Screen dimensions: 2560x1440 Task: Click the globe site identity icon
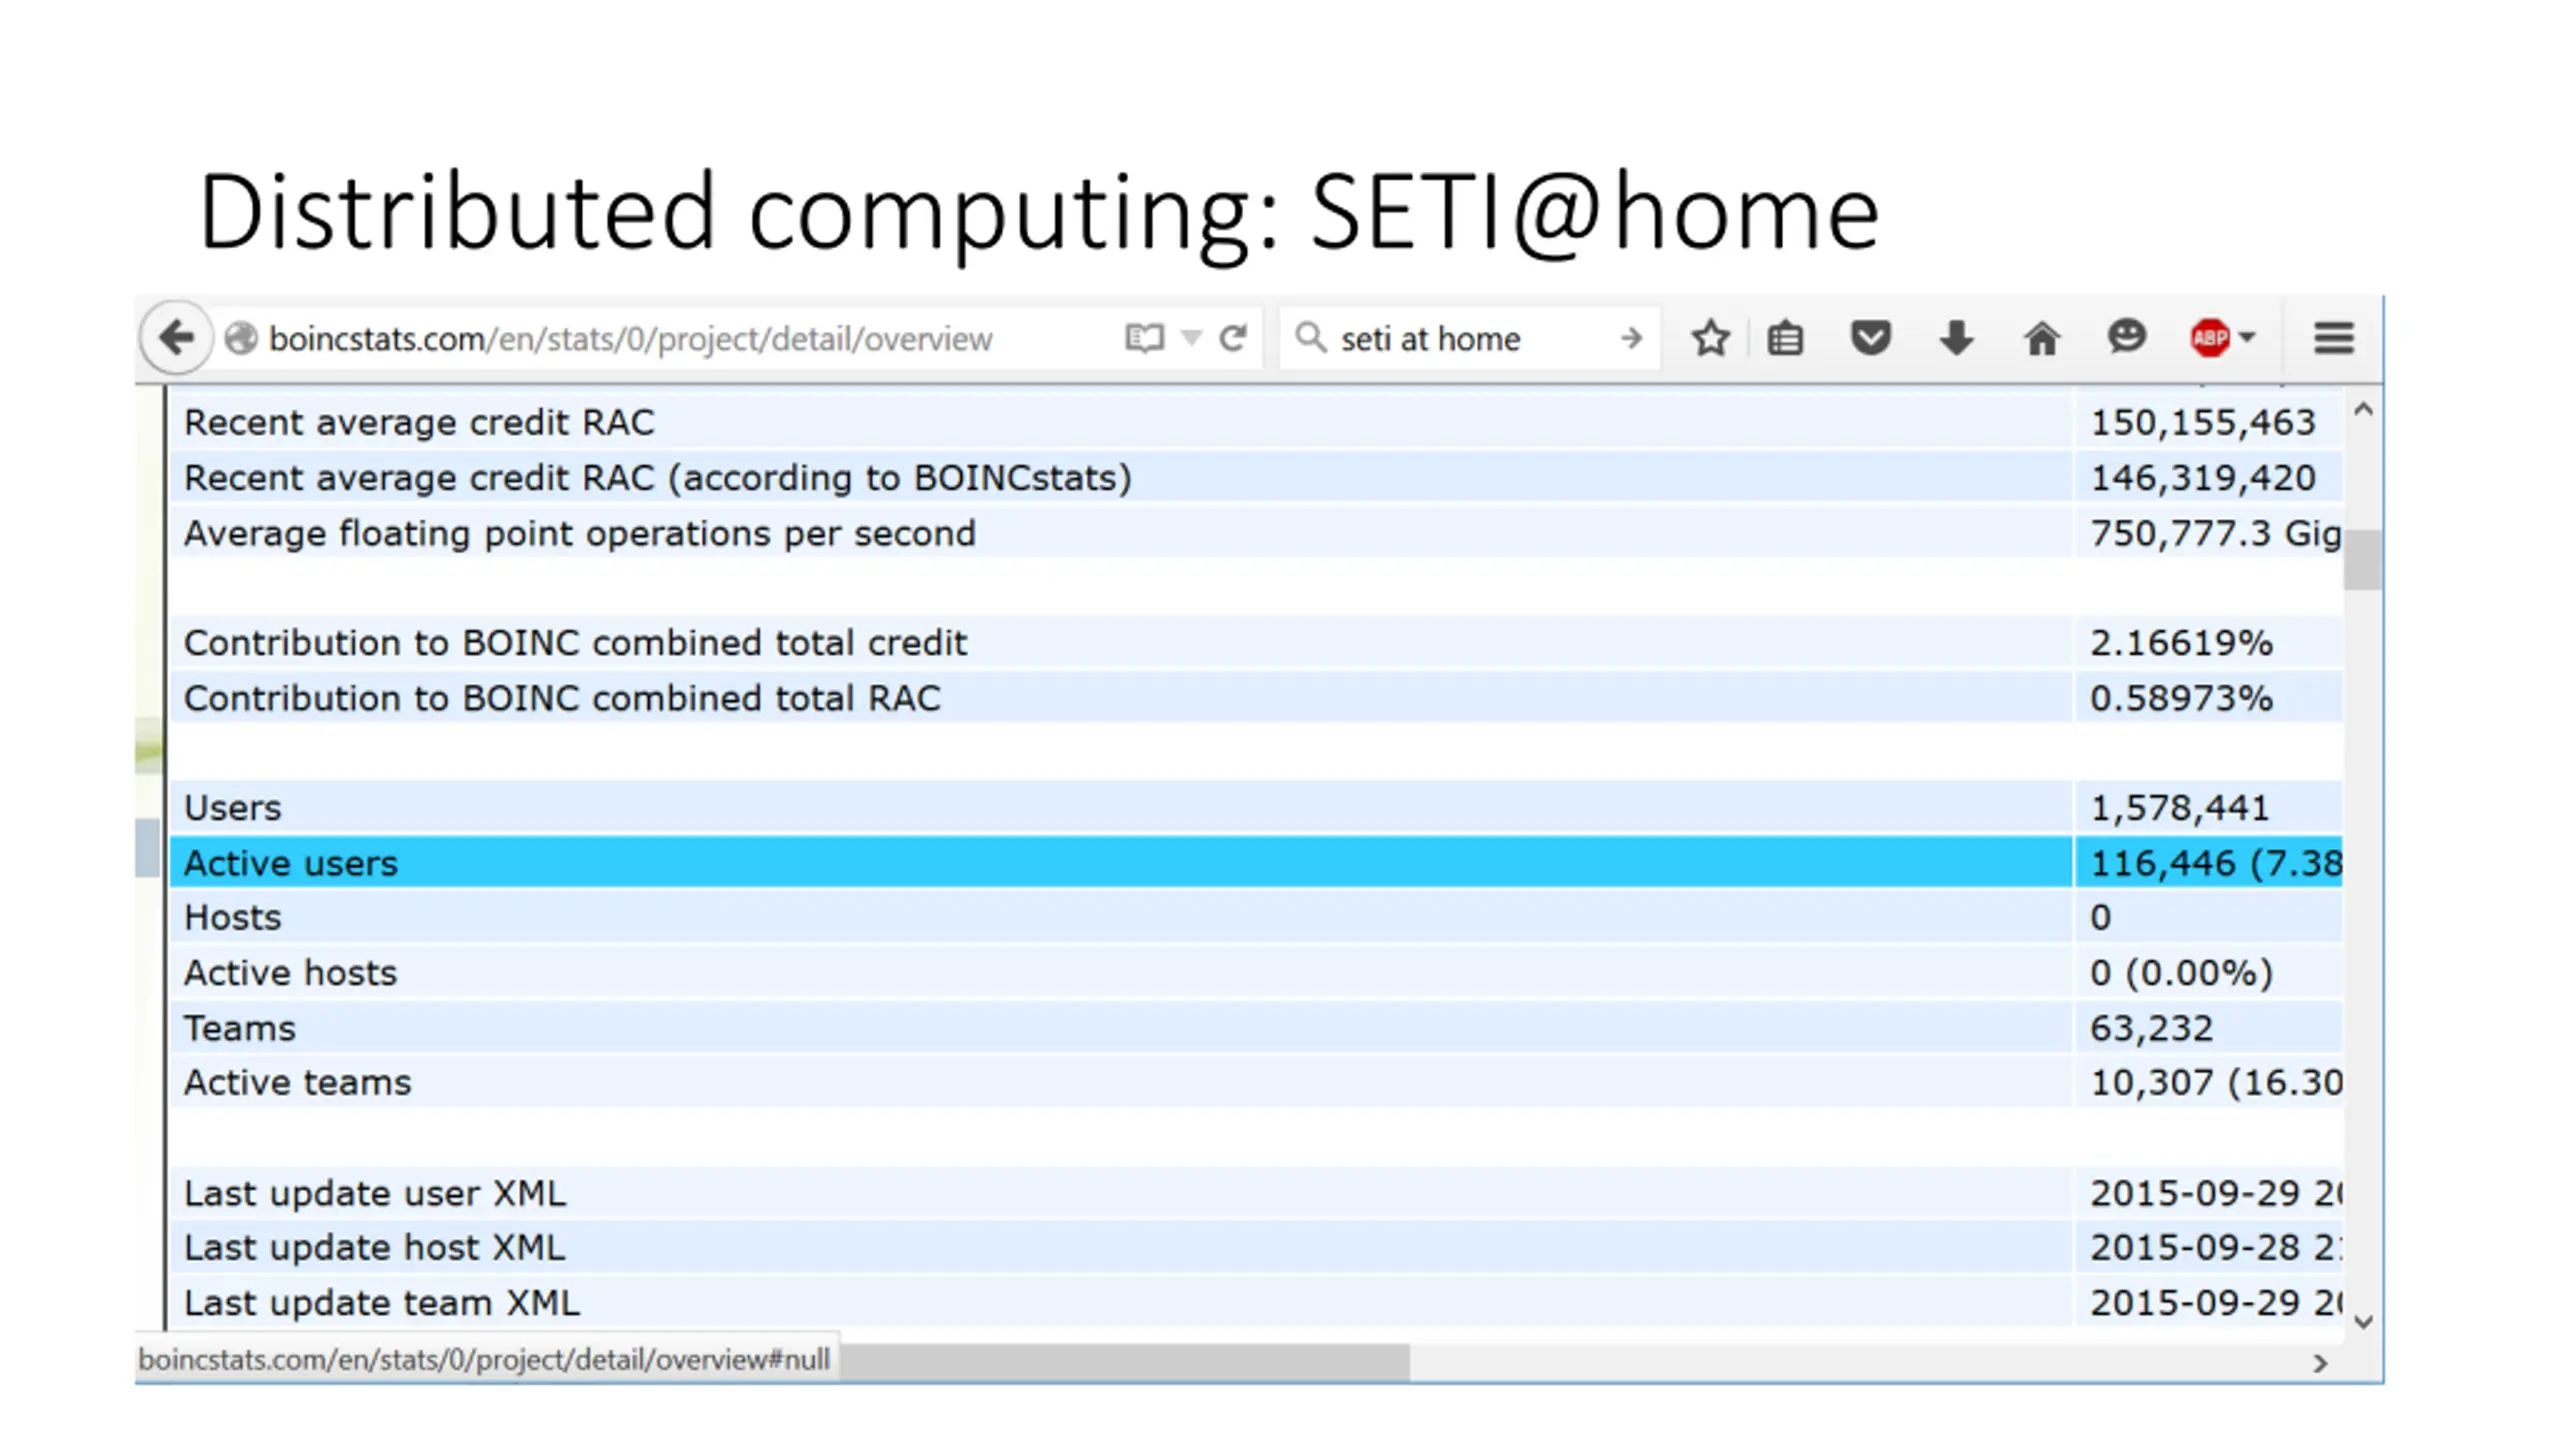[240, 339]
